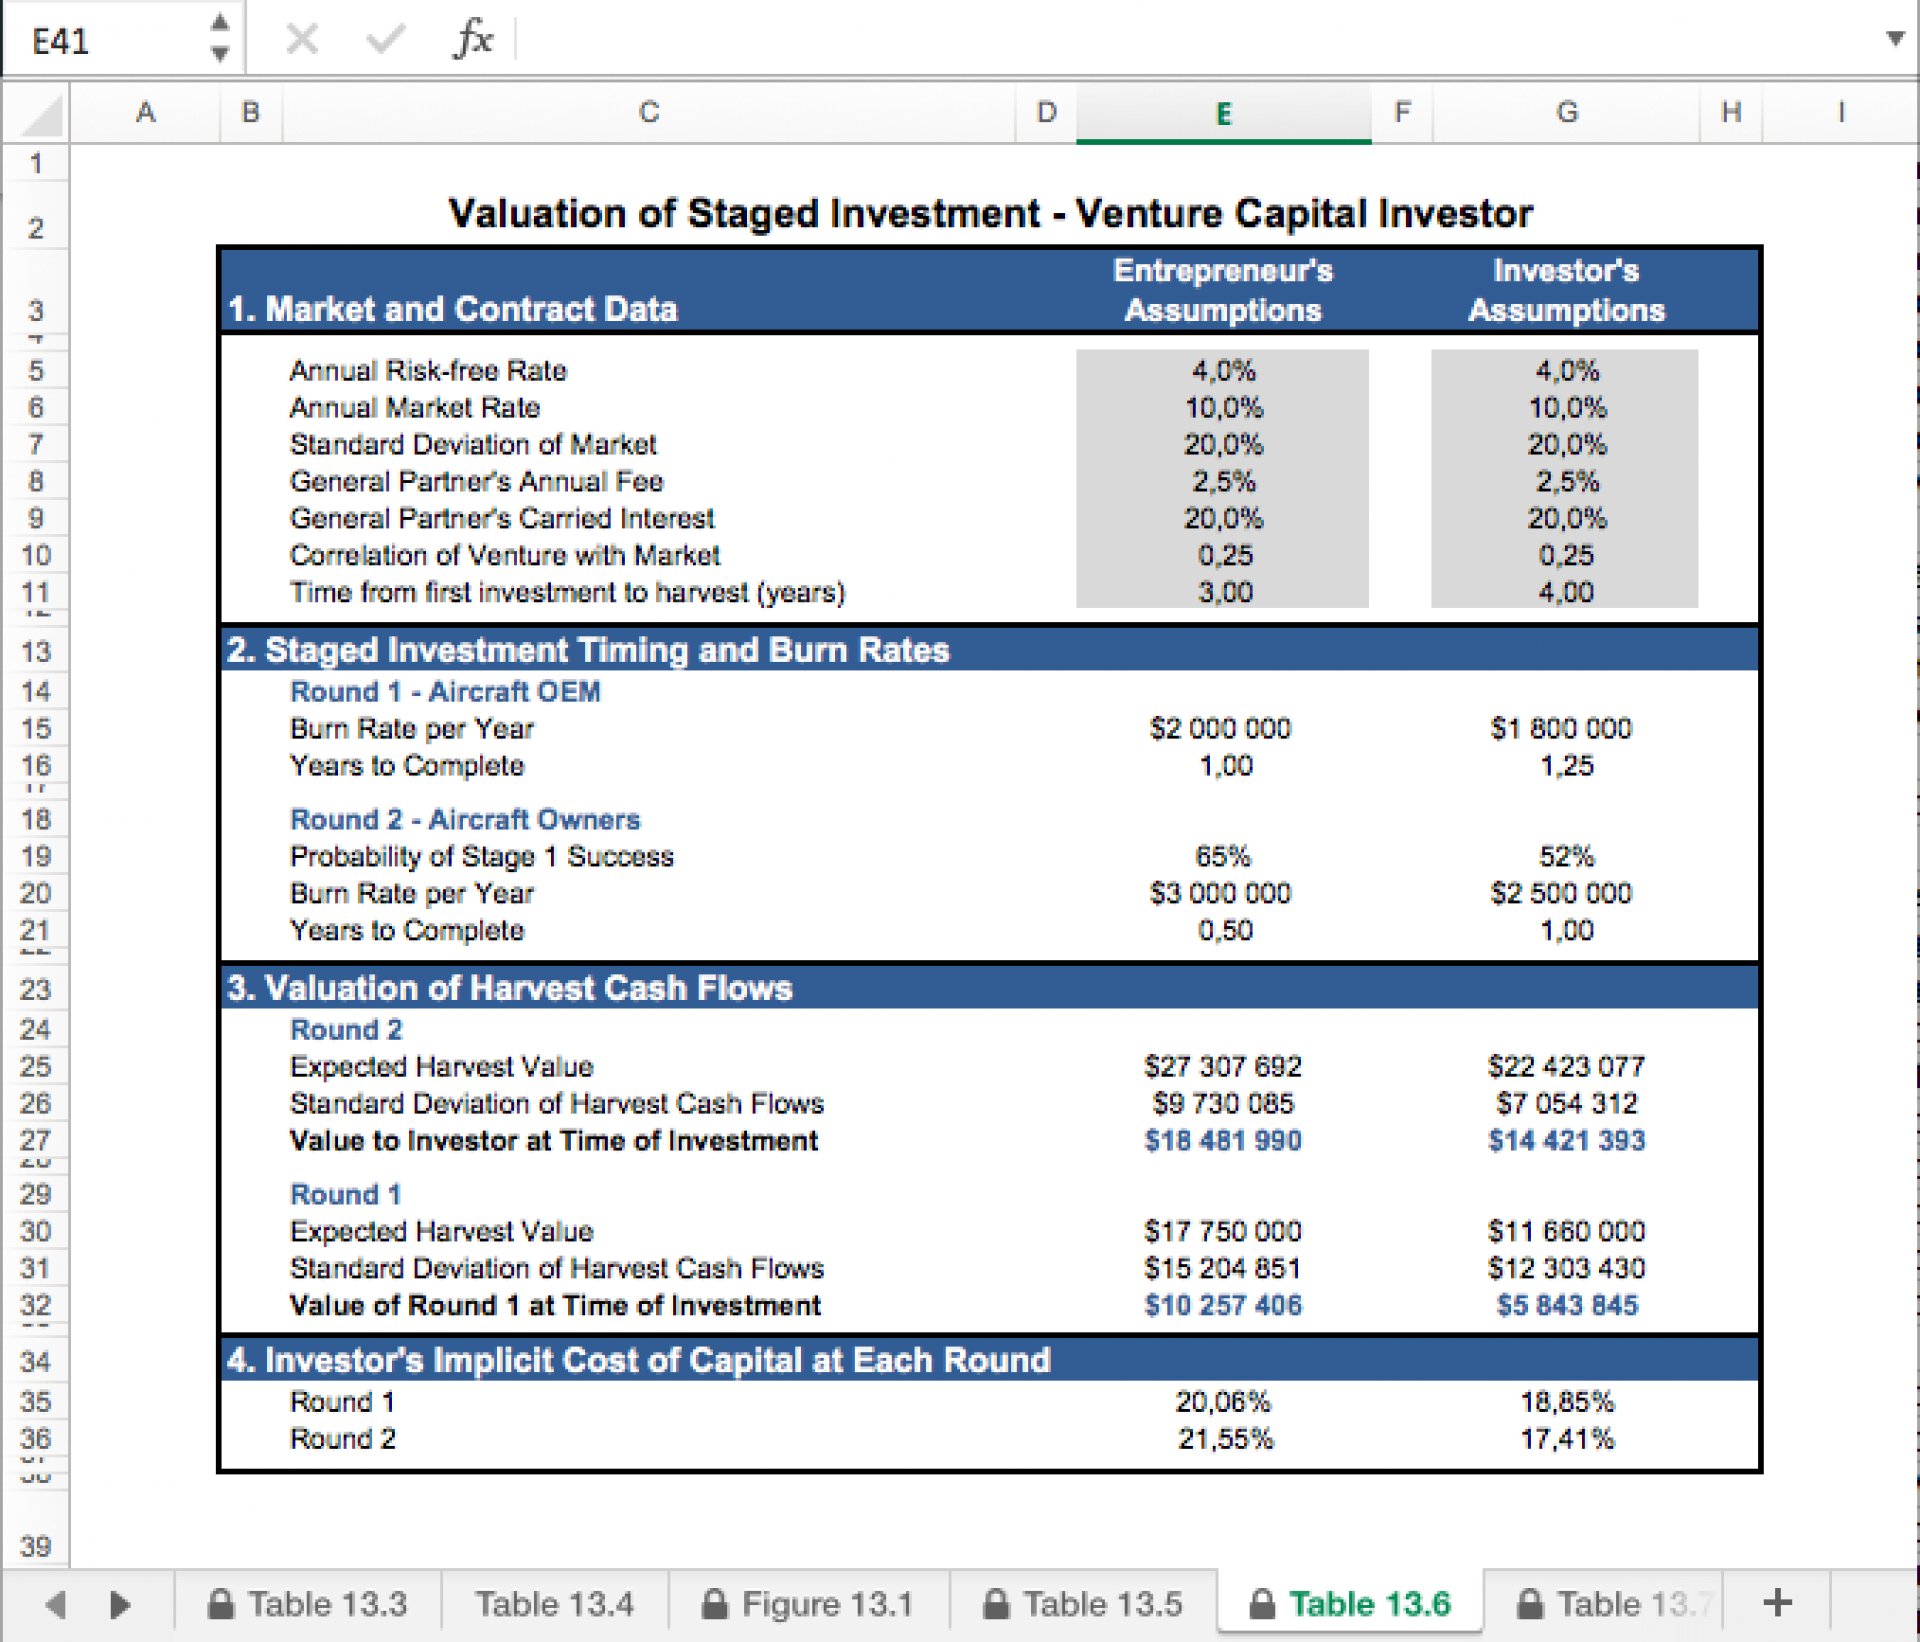
Task: Click 'Round 2 - Aircraft Owners' heading
Action: tap(465, 819)
